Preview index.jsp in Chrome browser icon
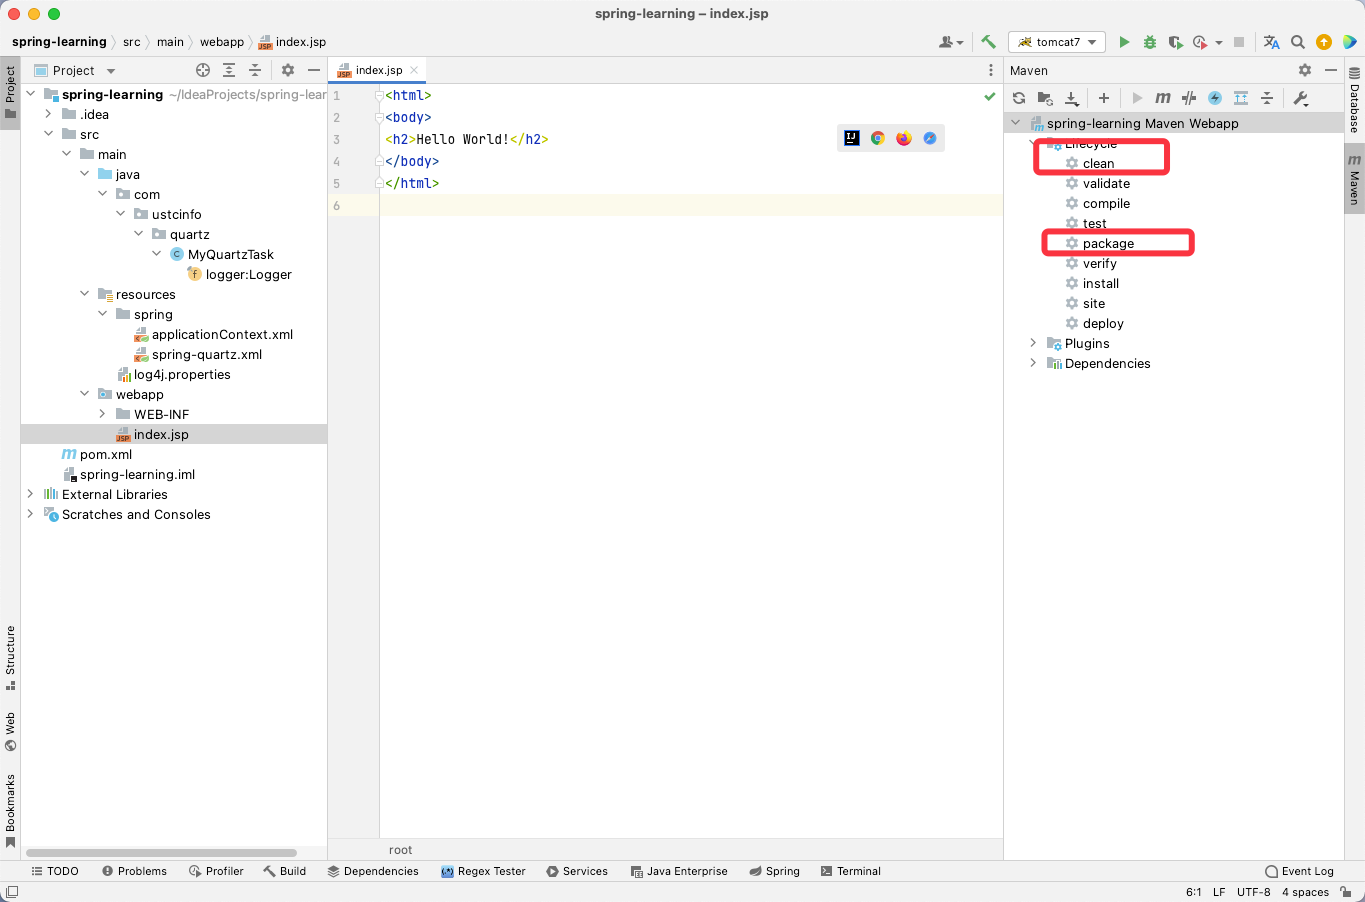 (878, 138)
